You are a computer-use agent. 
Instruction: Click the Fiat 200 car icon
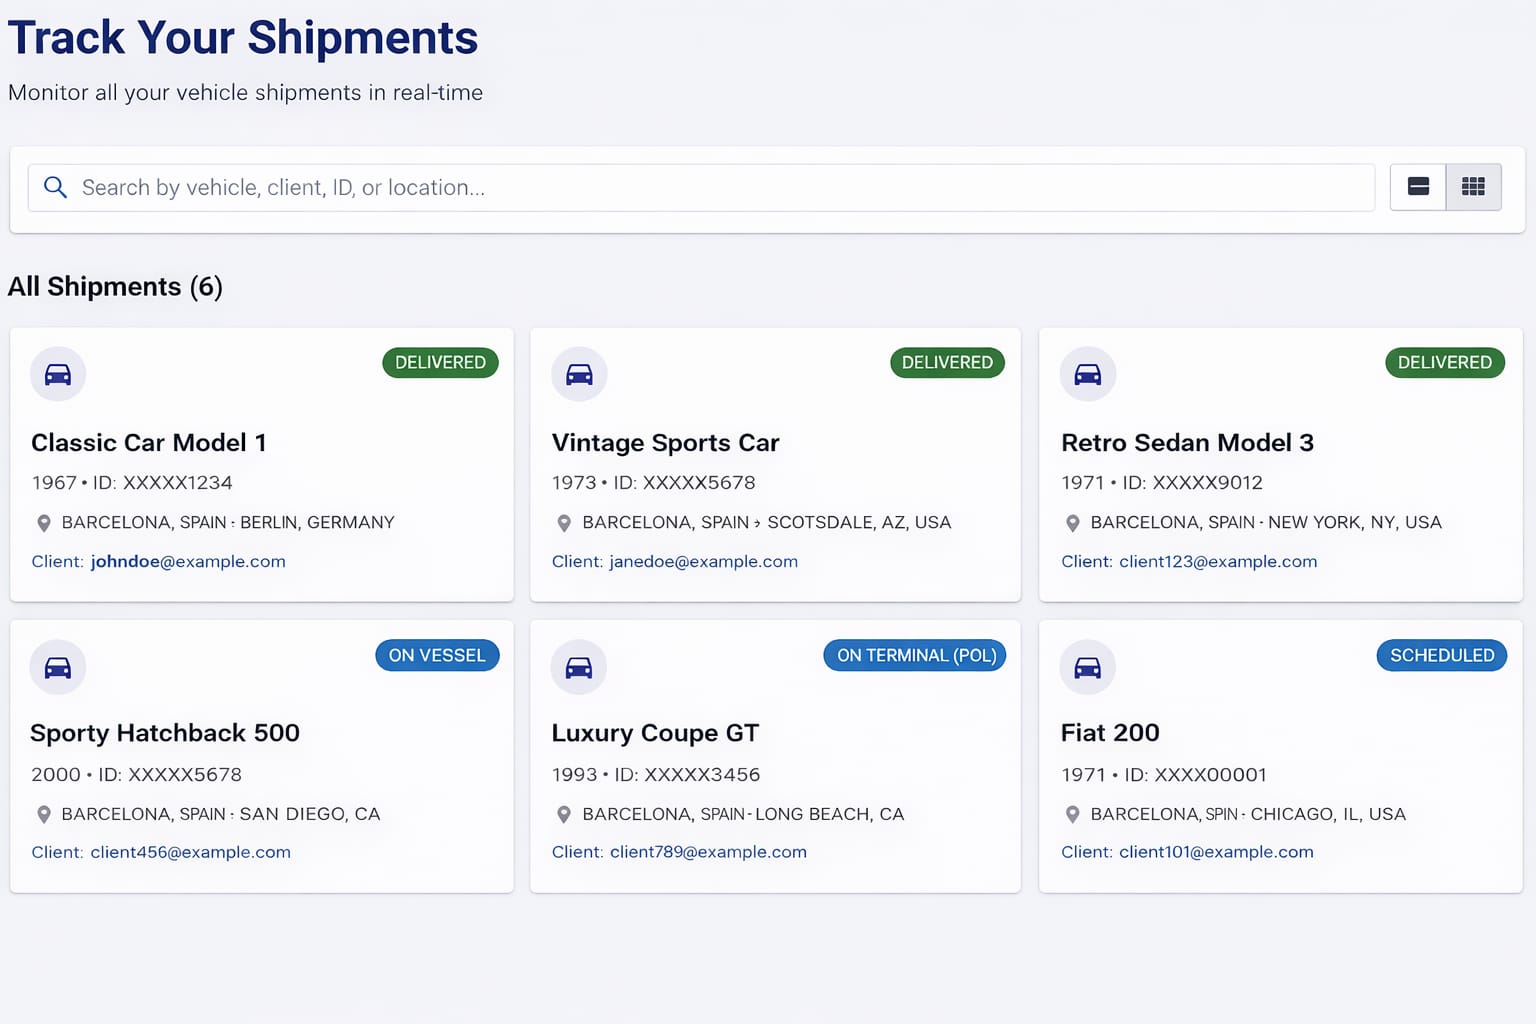pos(1087,667)
